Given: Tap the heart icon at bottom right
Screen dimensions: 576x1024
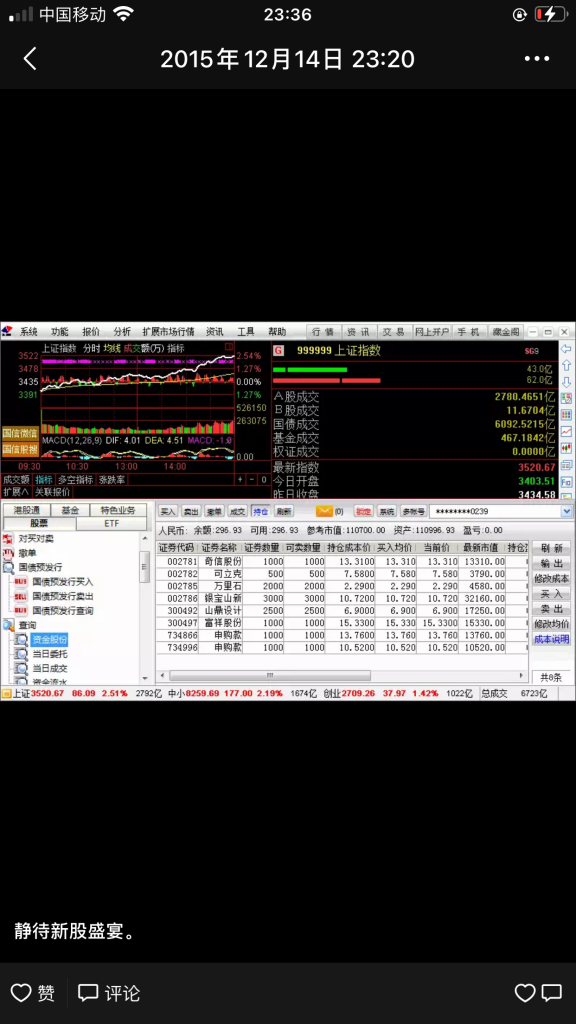Looking at the screenshot, I should [x=525, y=993].
